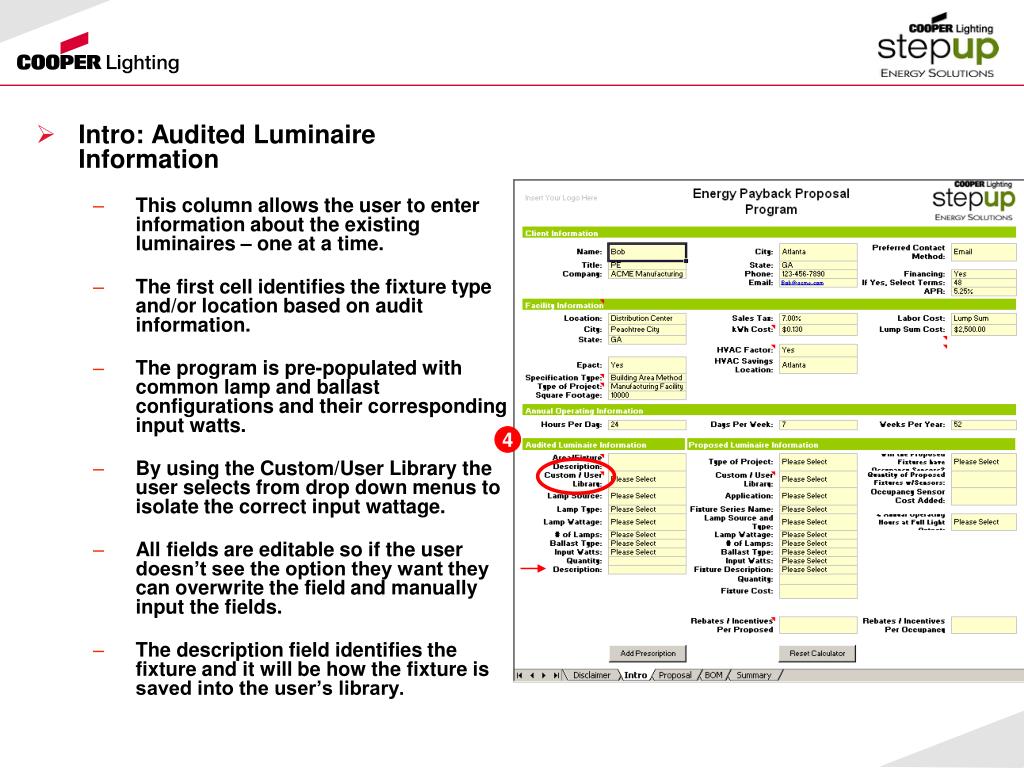Click Rebates / Incentives Per Proposed cell
This screenshot has height=768, width=1024.
(x=818, y=625)
